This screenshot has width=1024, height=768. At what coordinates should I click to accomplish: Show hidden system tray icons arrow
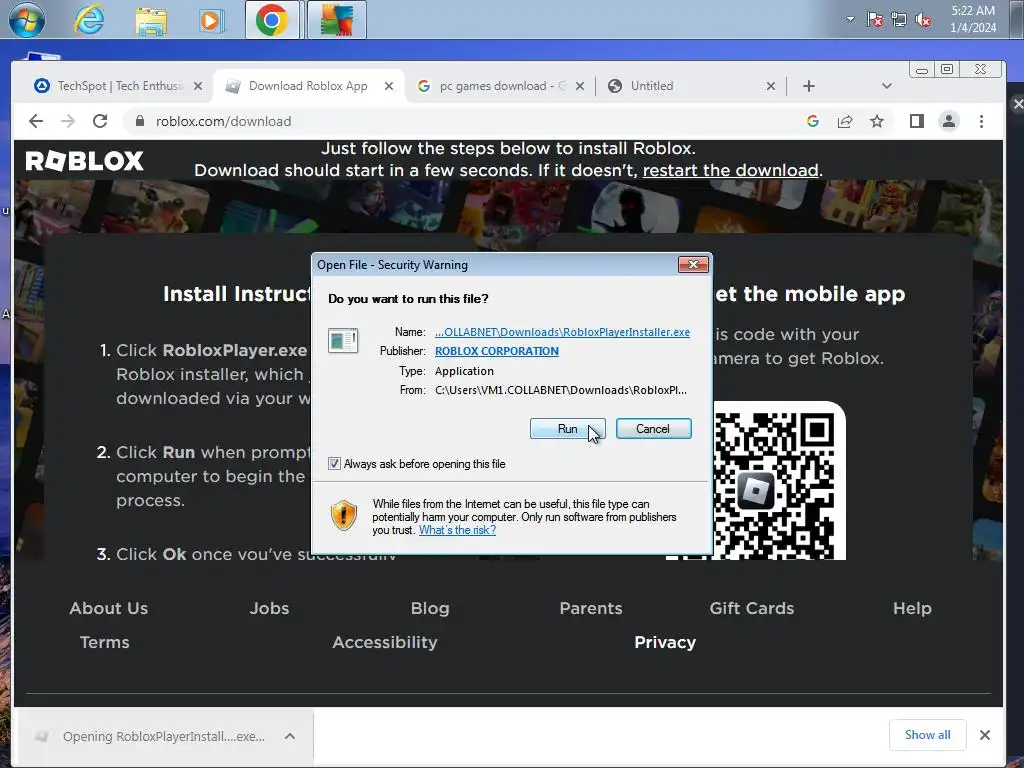(x=850, y=19)
